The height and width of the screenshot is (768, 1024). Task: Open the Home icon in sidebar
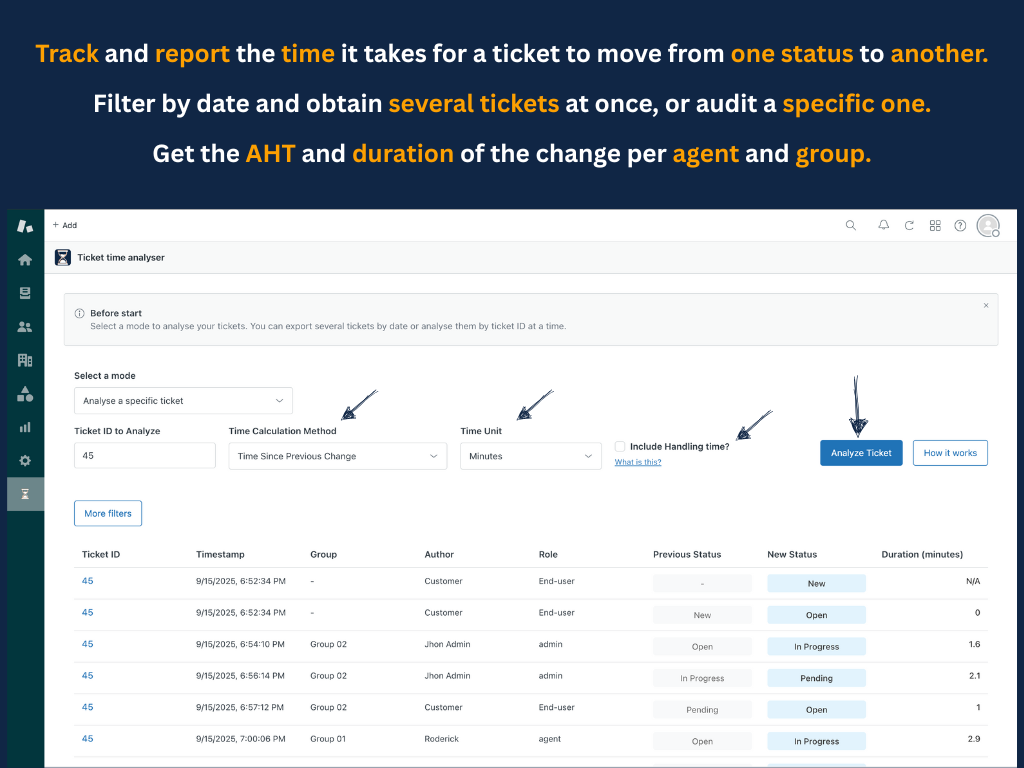pyautogui.click(x=25, y=260)
